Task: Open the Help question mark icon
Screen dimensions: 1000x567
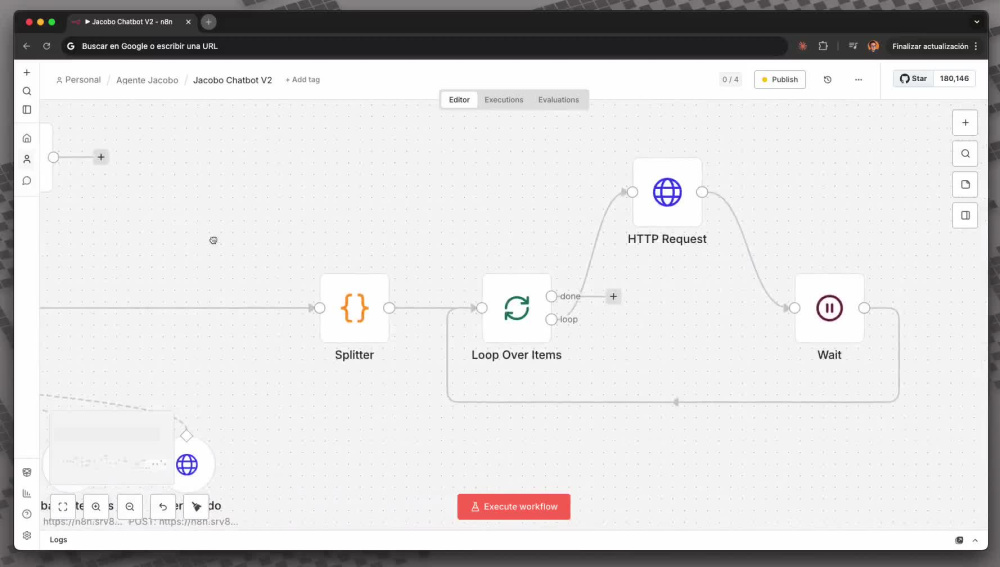Action: 27,514
